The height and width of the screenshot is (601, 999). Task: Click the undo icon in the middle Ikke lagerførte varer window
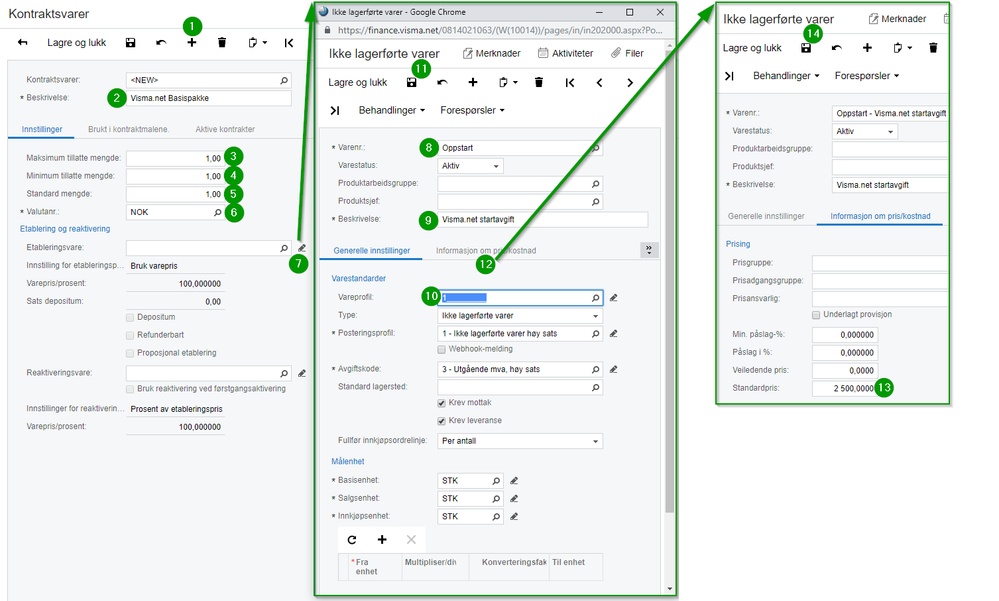(442, 82)
